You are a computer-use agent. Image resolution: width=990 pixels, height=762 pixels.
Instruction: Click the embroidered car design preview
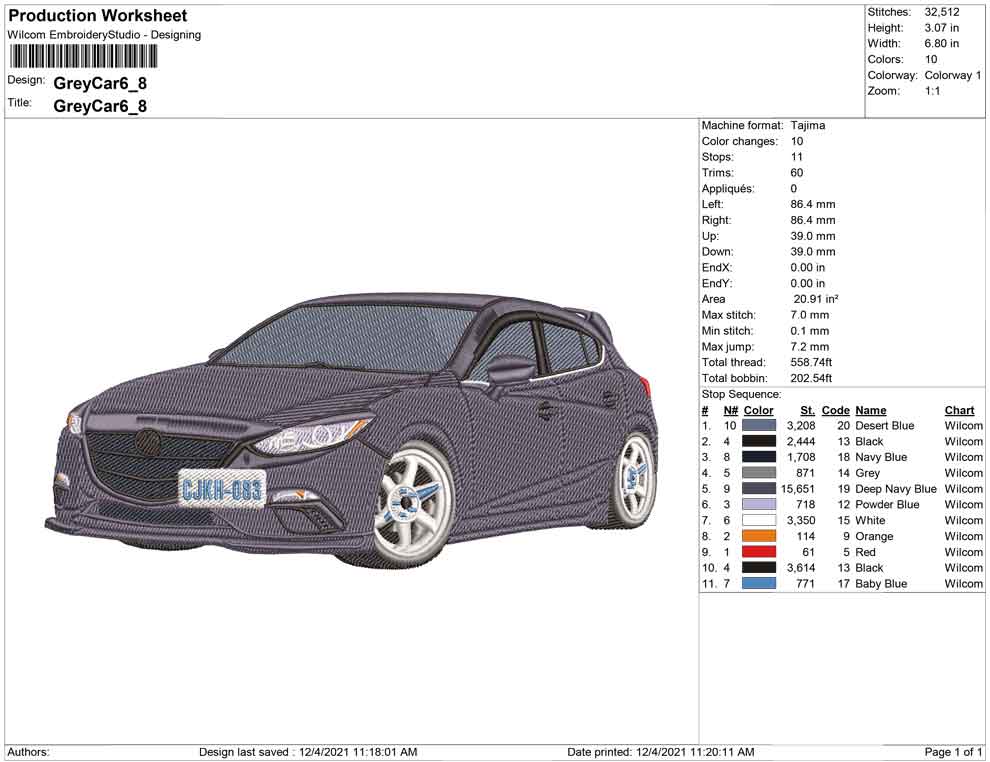(x=351, y=429)
